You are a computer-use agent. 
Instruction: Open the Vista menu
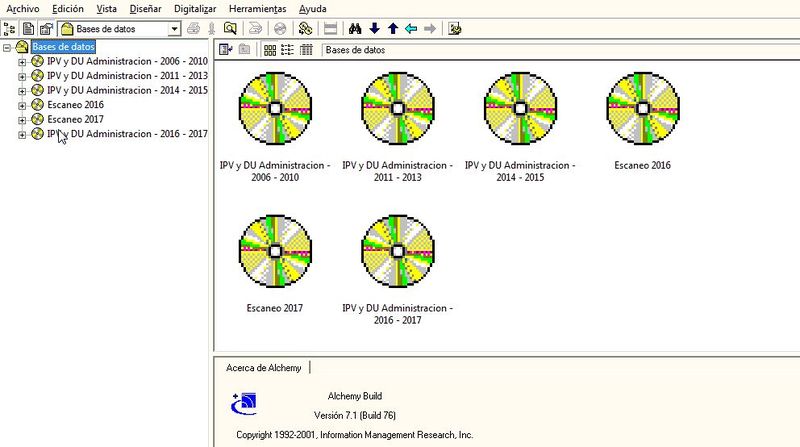point(106,9)
